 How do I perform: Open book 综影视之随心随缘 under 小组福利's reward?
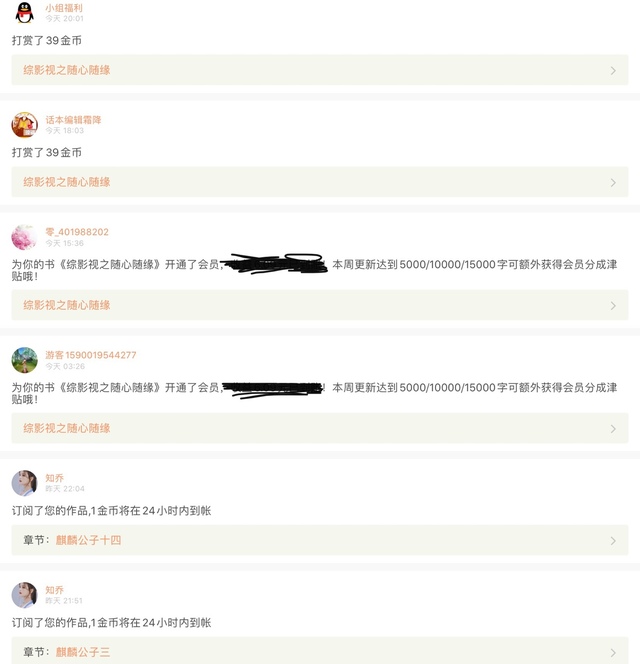point(67,71)
